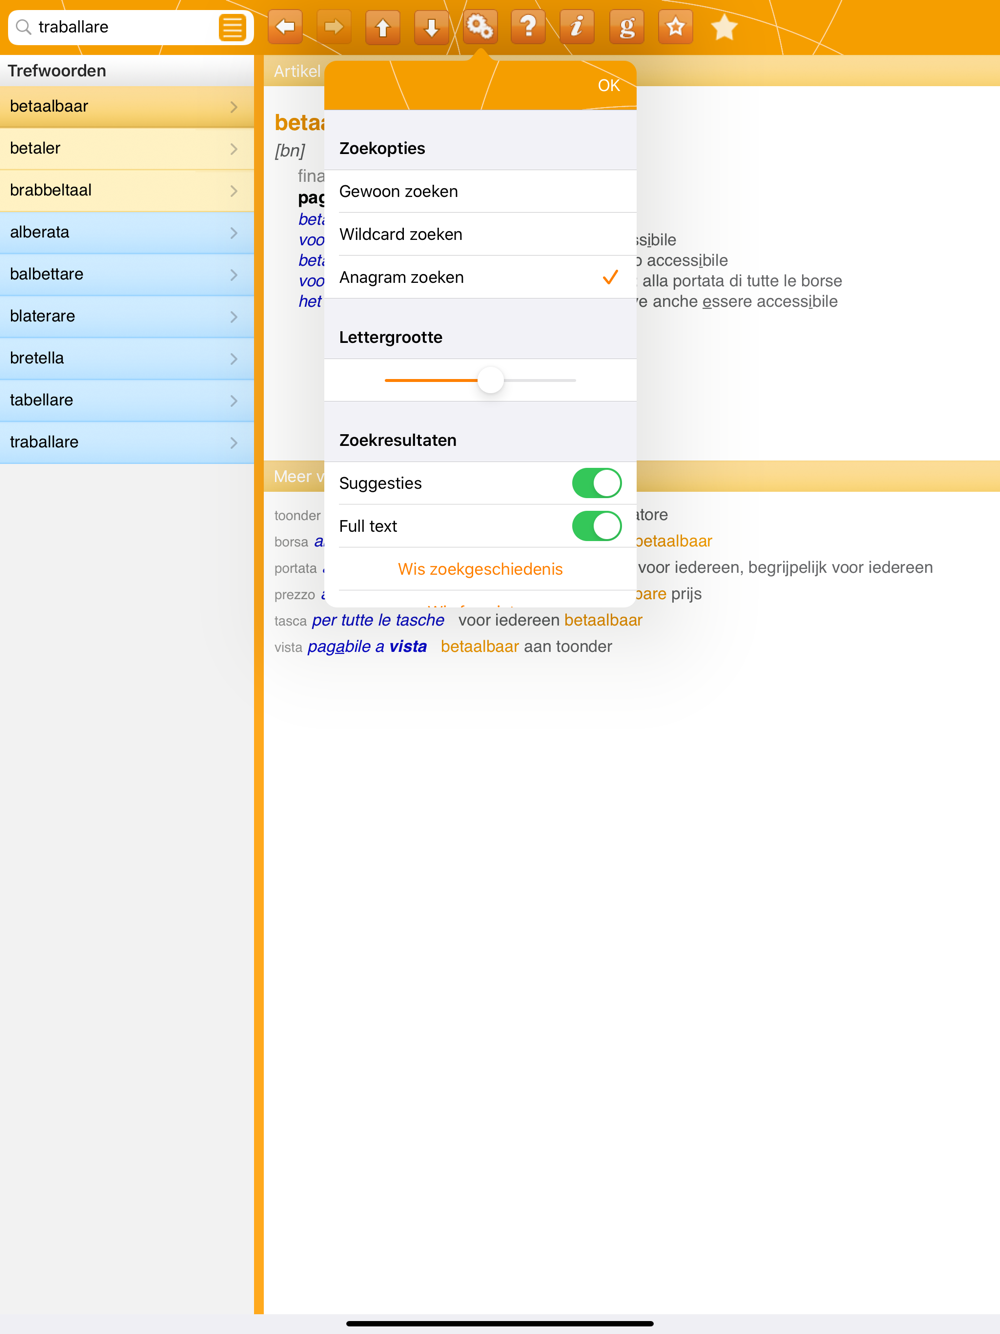Adjust the Lettergrootte slider handle
This screenshot has width=1000, height=1334.
click(490, 380)
